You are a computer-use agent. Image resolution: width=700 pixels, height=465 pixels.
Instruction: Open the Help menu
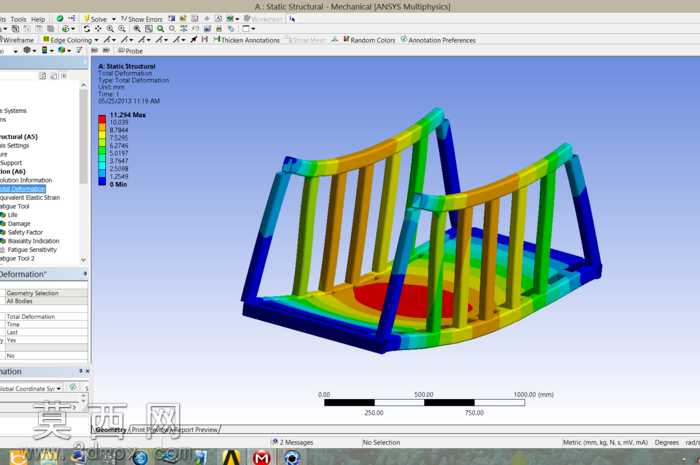click(x=38, y=19)
